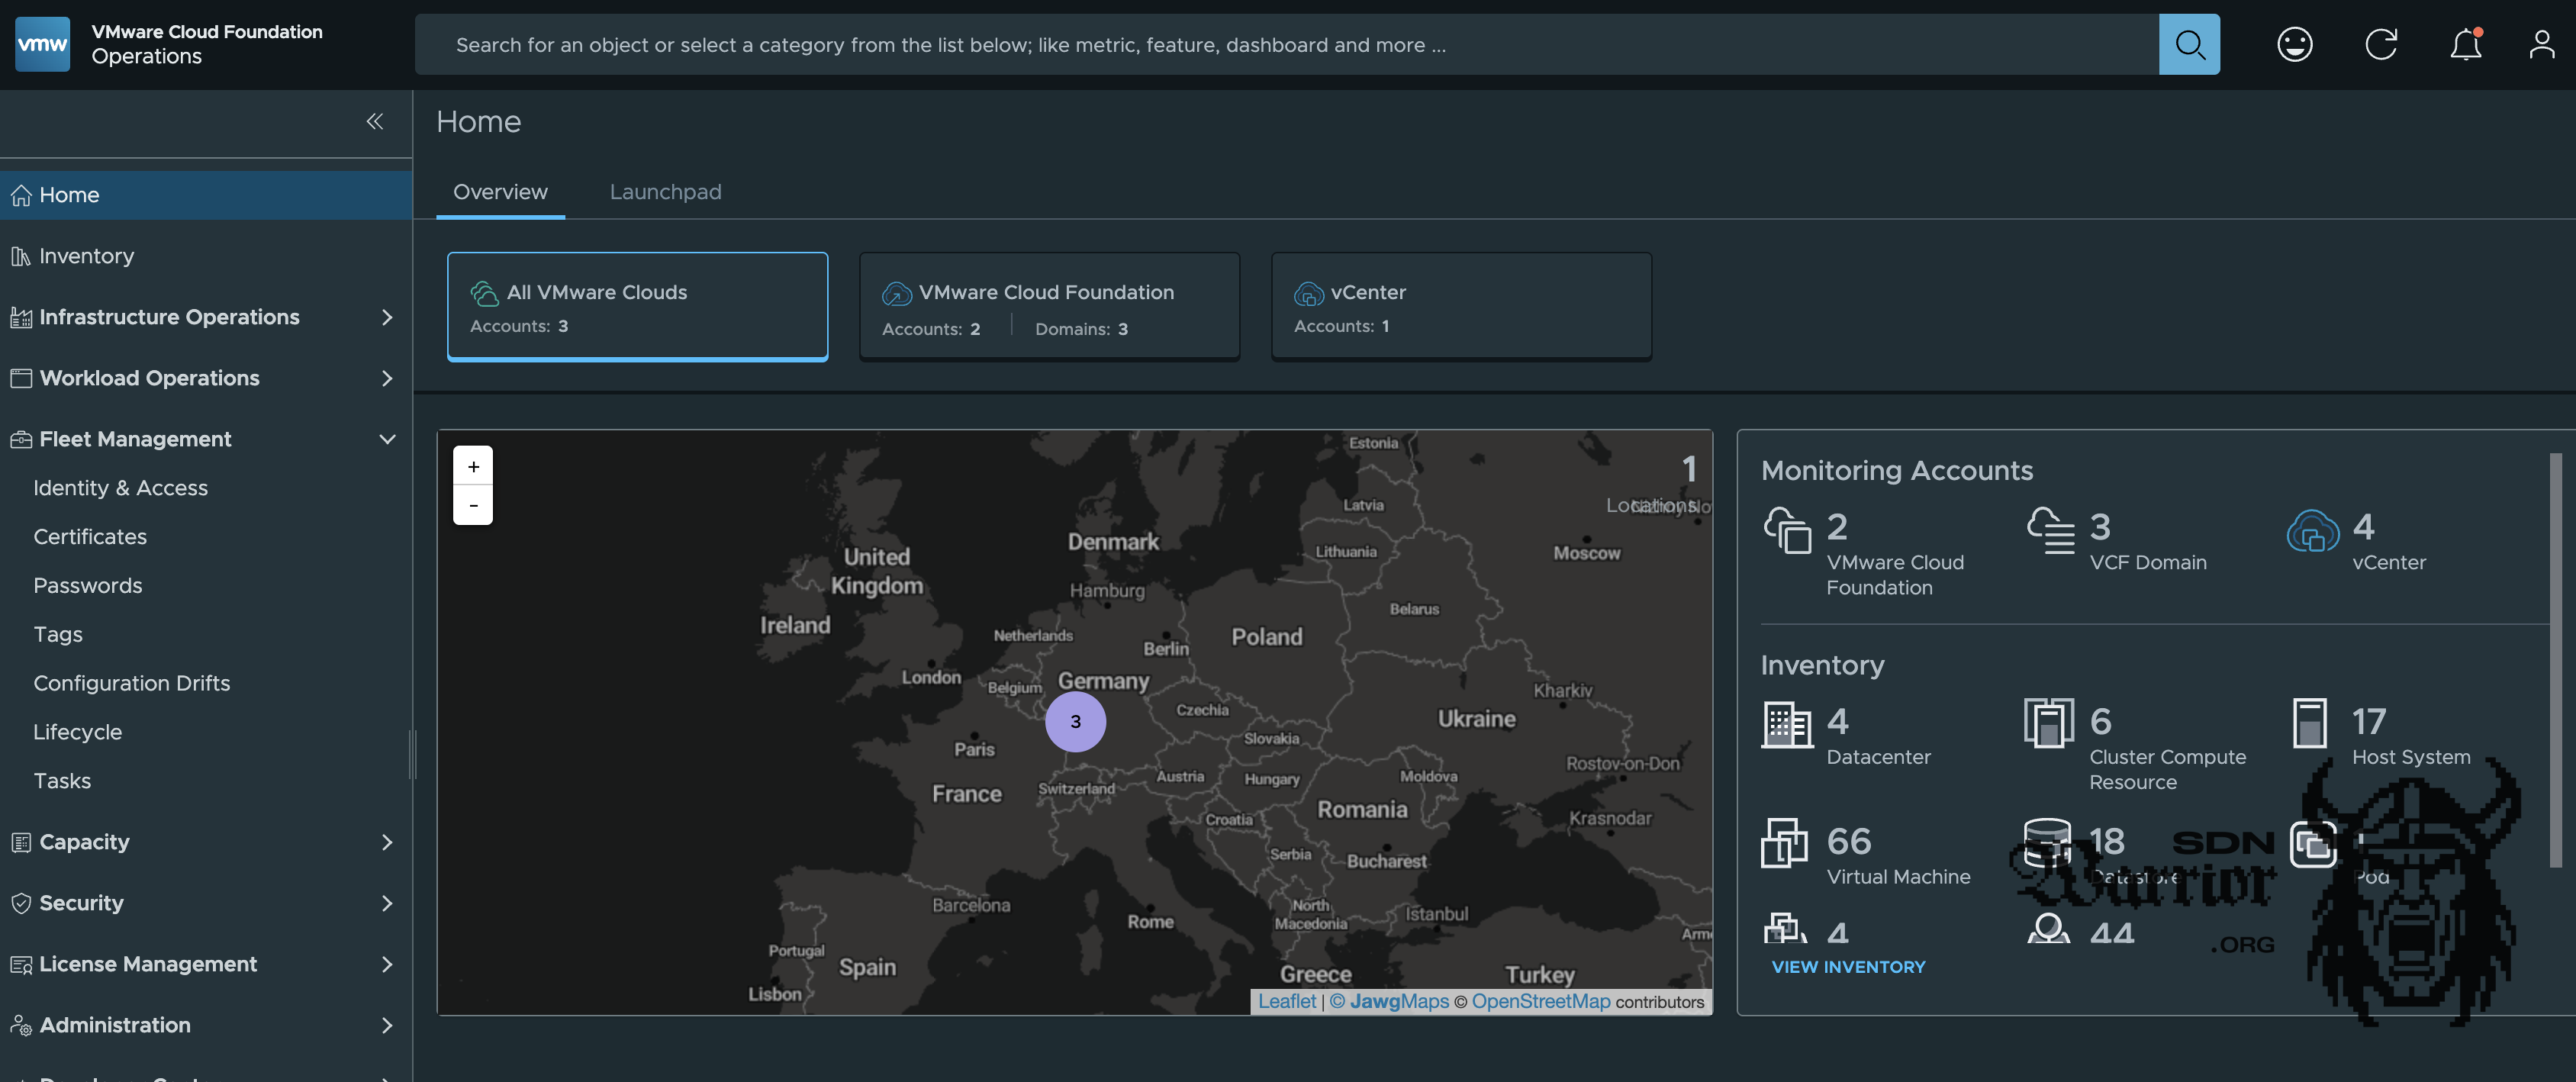Collapse the sidebar with double-chevron icon
This screenshot has height=1082, width=2576.
tap(375, 121)
